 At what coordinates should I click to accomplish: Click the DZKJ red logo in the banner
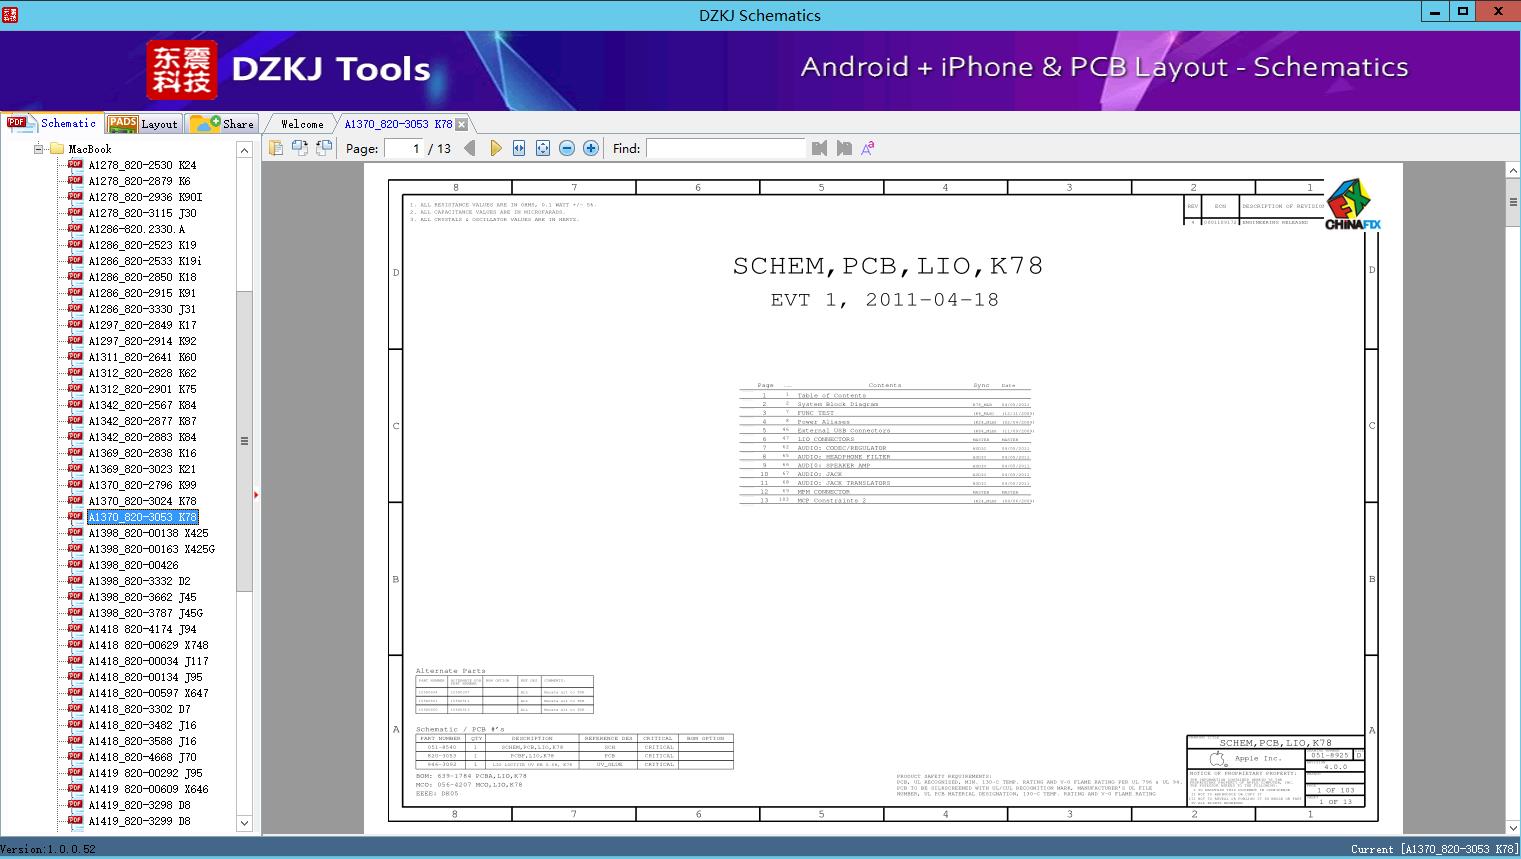182,70
